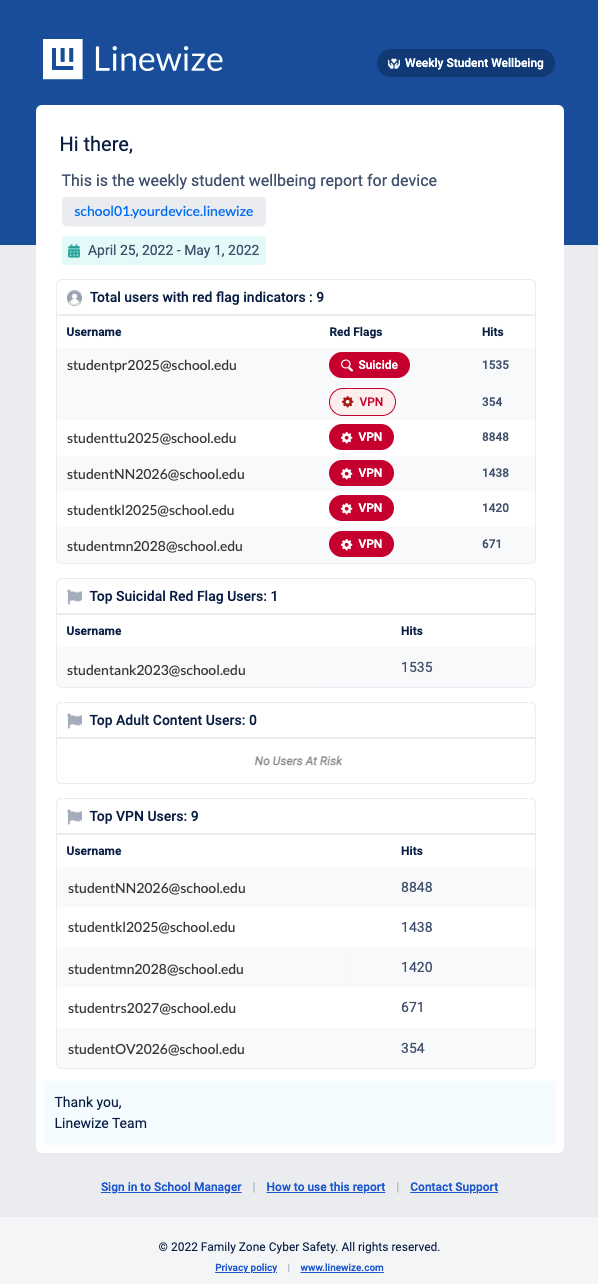The height and width of the screenshot is (1284, 598).
Task: Open the How to use this report link
Action: [326, 1187]
